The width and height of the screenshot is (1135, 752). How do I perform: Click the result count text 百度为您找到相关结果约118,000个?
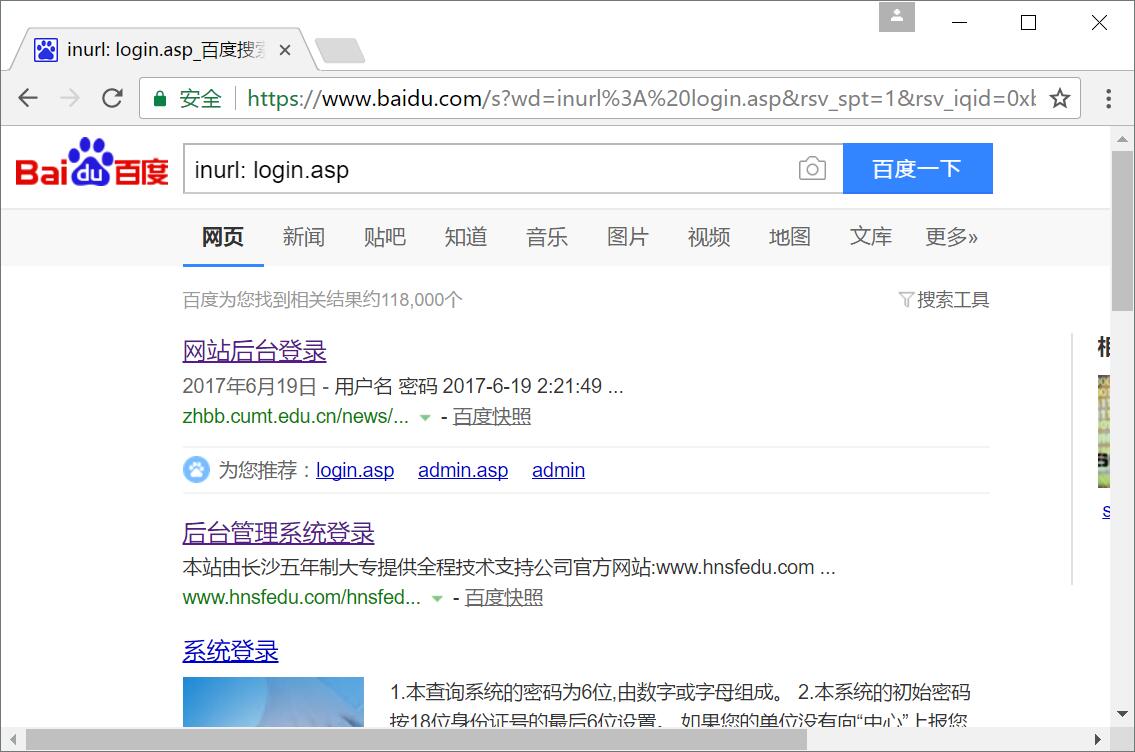pos(322,300)
